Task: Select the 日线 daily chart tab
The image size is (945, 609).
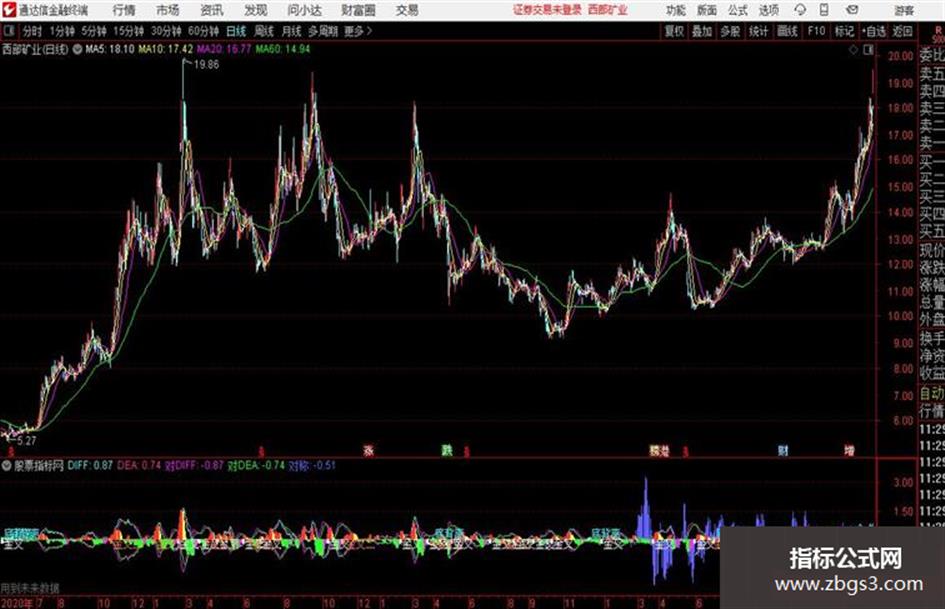Action: pos(236,31)
